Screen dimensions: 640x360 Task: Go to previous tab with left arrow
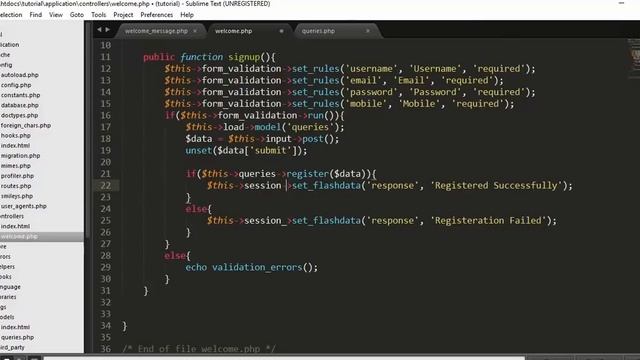99,29
